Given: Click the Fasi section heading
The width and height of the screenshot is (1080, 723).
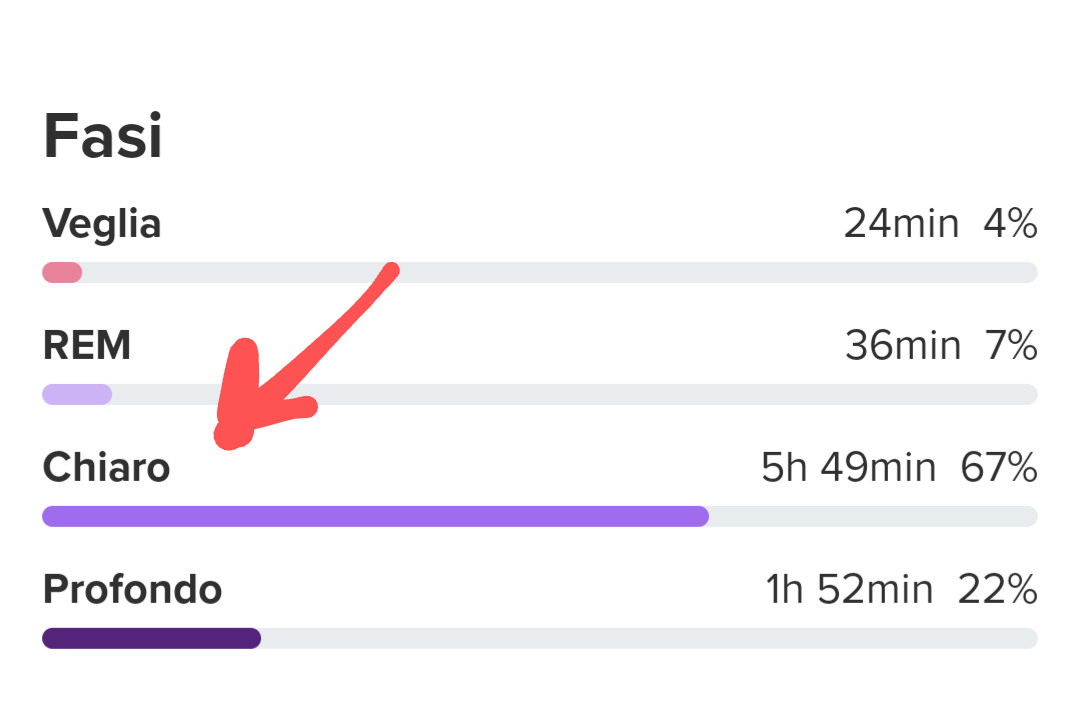Looking at the screenshot, I should [103, 136].
